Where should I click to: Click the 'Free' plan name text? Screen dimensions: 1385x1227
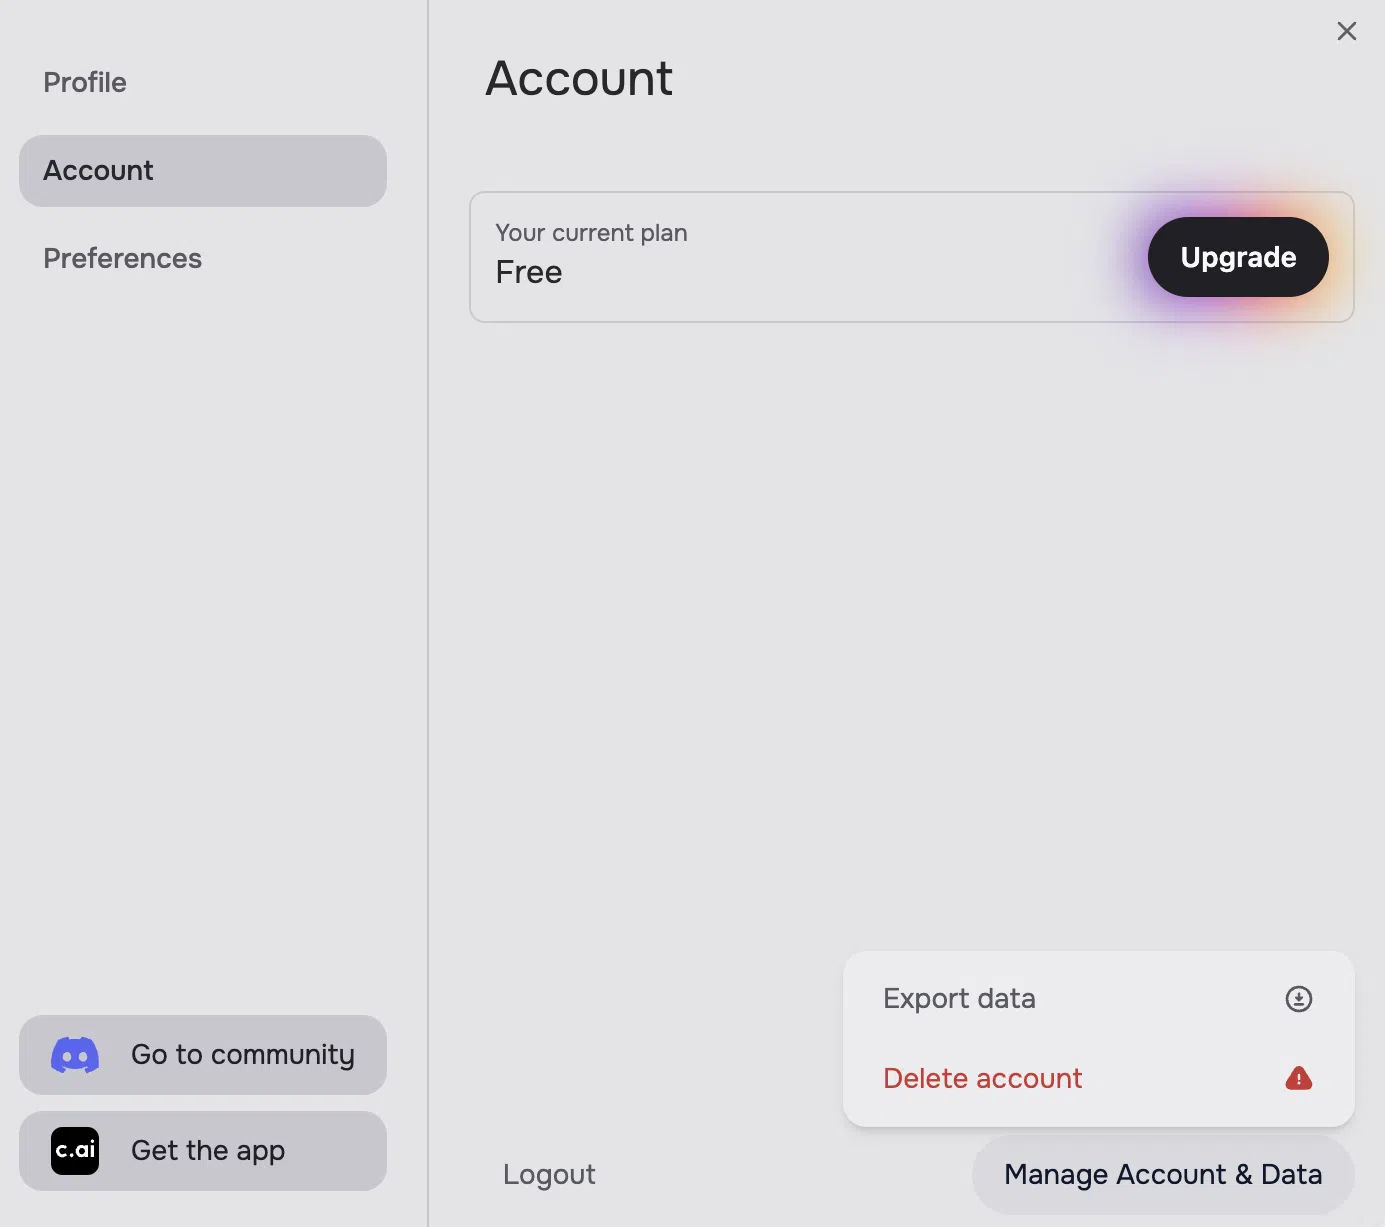click(529, 272)
